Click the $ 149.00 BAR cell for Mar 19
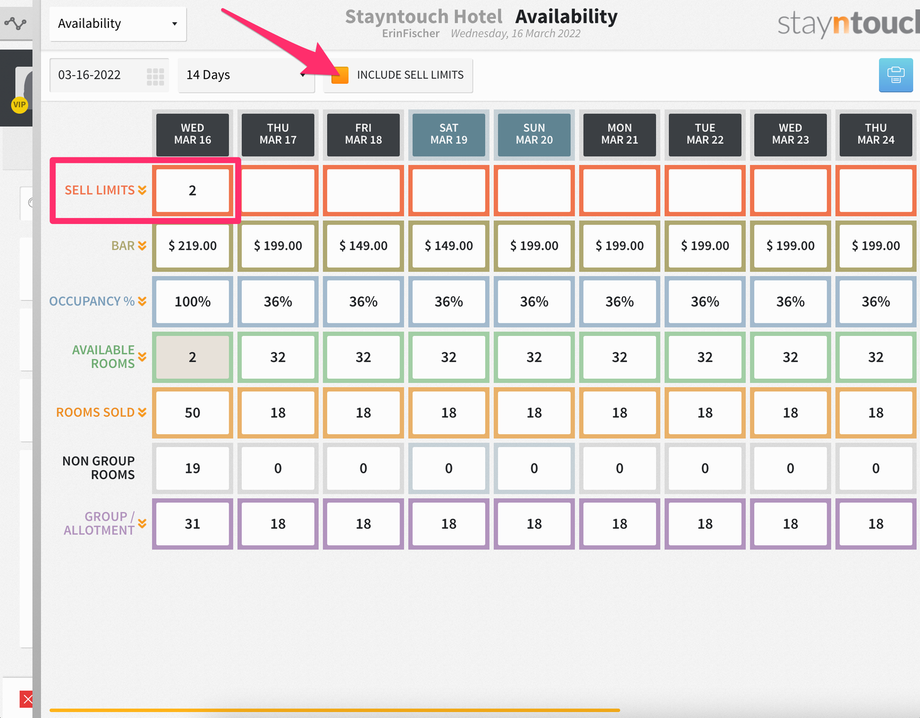920x718 pixels. (x=449, y=246)
